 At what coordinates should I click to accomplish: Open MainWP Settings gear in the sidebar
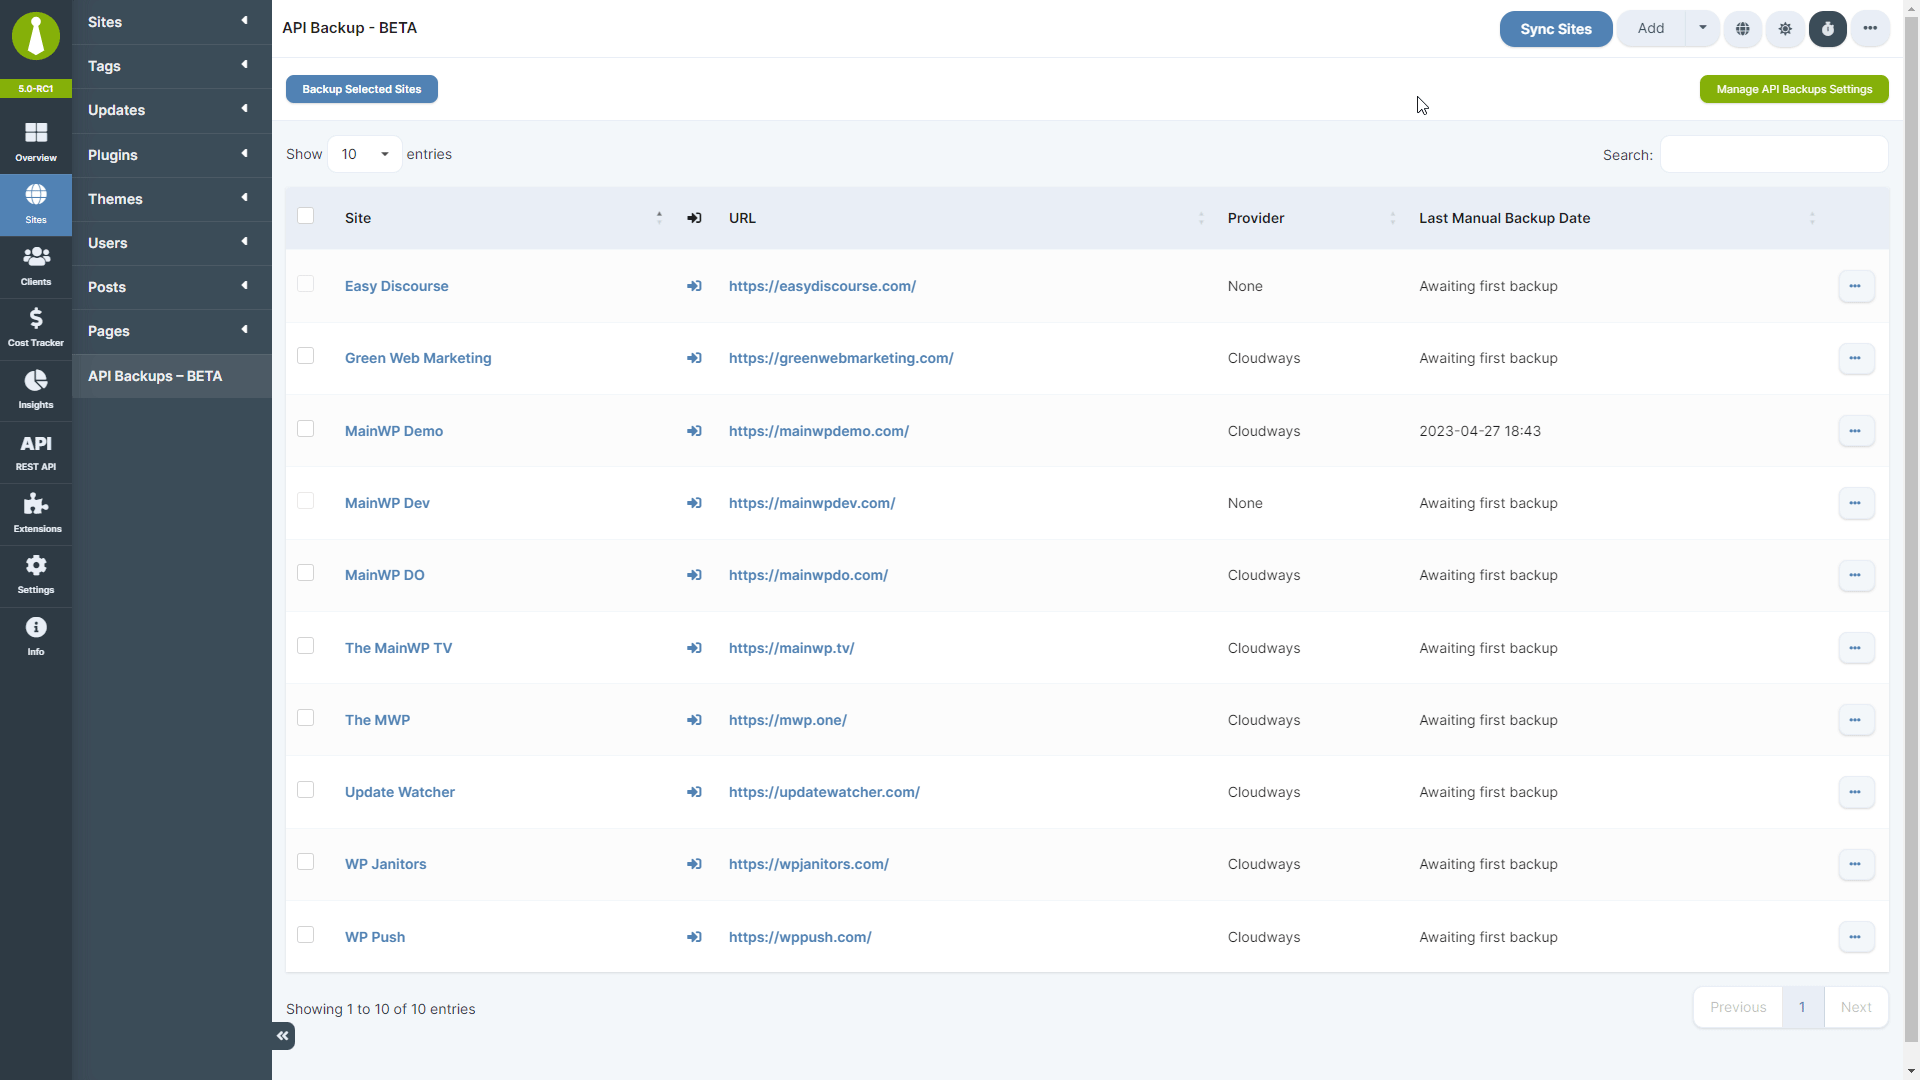tap(35, 574)
